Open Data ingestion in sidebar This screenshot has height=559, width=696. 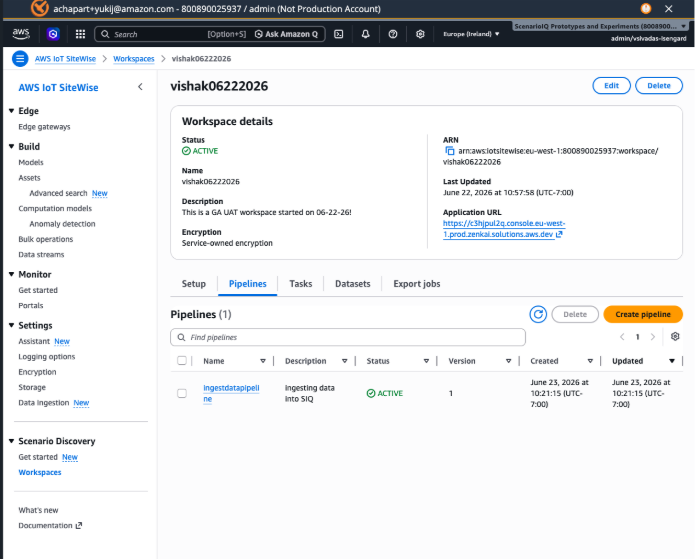(44, 403)
